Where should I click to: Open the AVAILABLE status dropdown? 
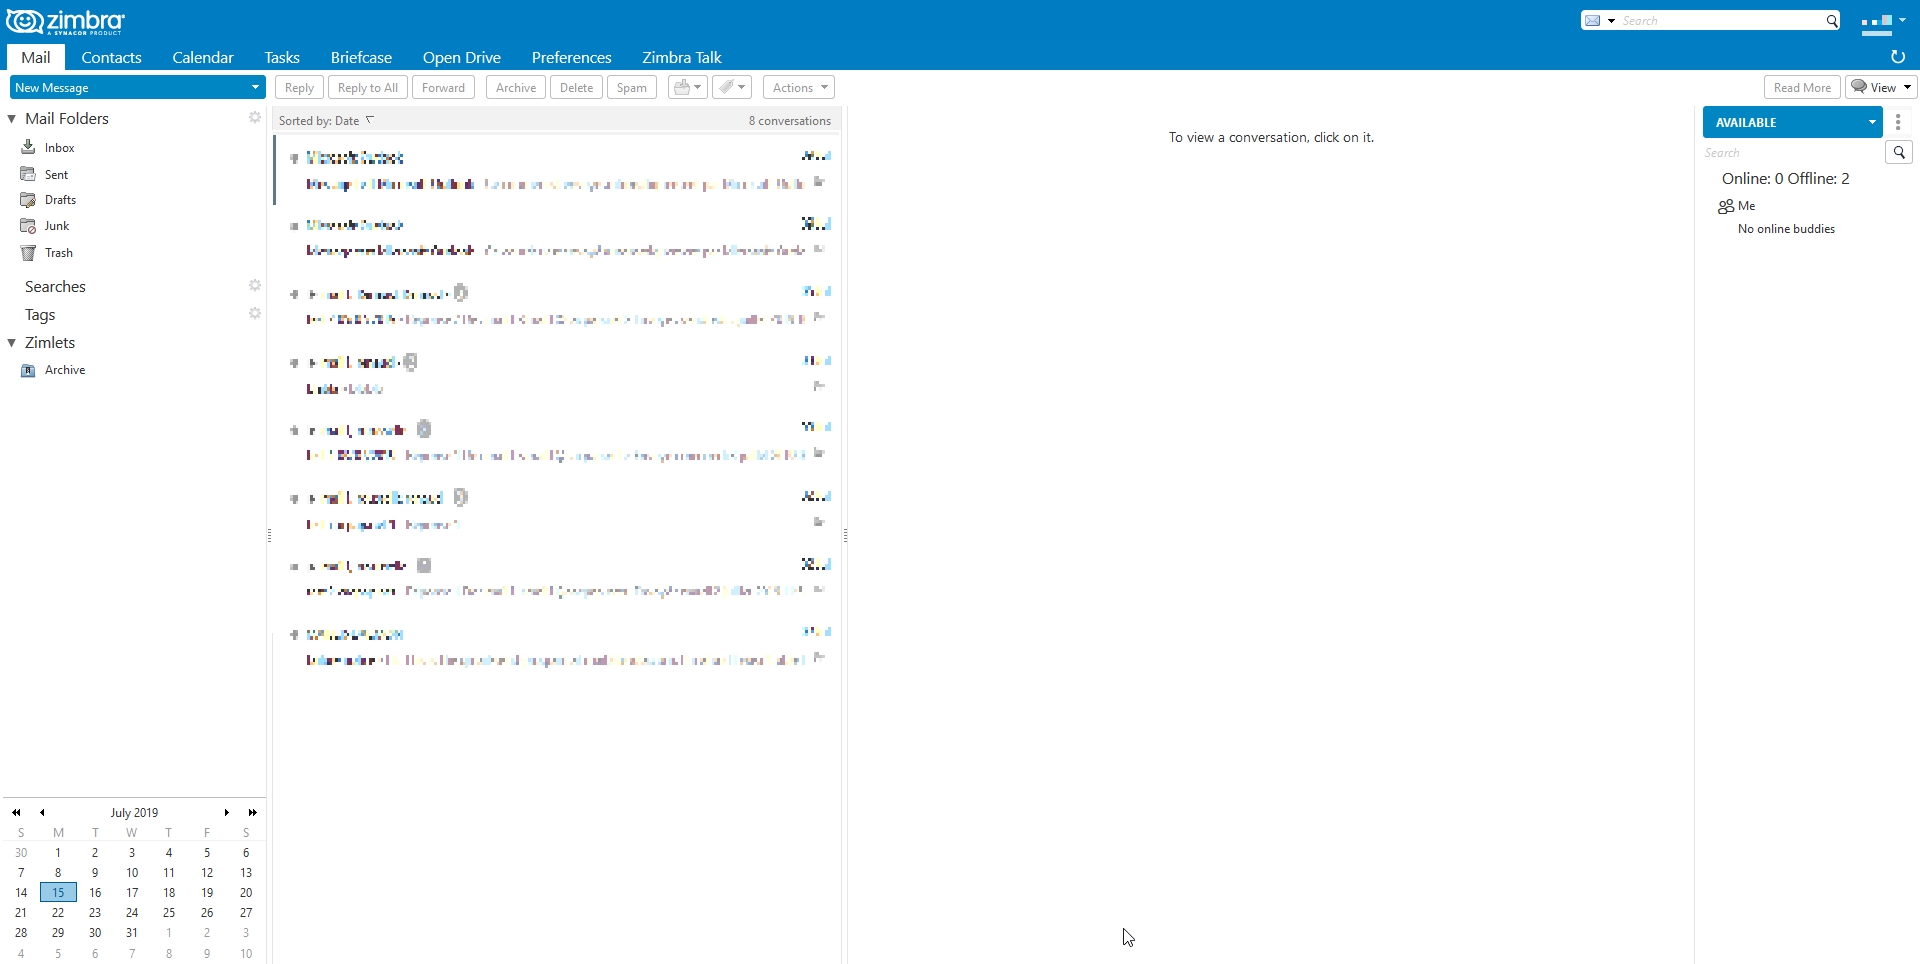pos(1872,122)
